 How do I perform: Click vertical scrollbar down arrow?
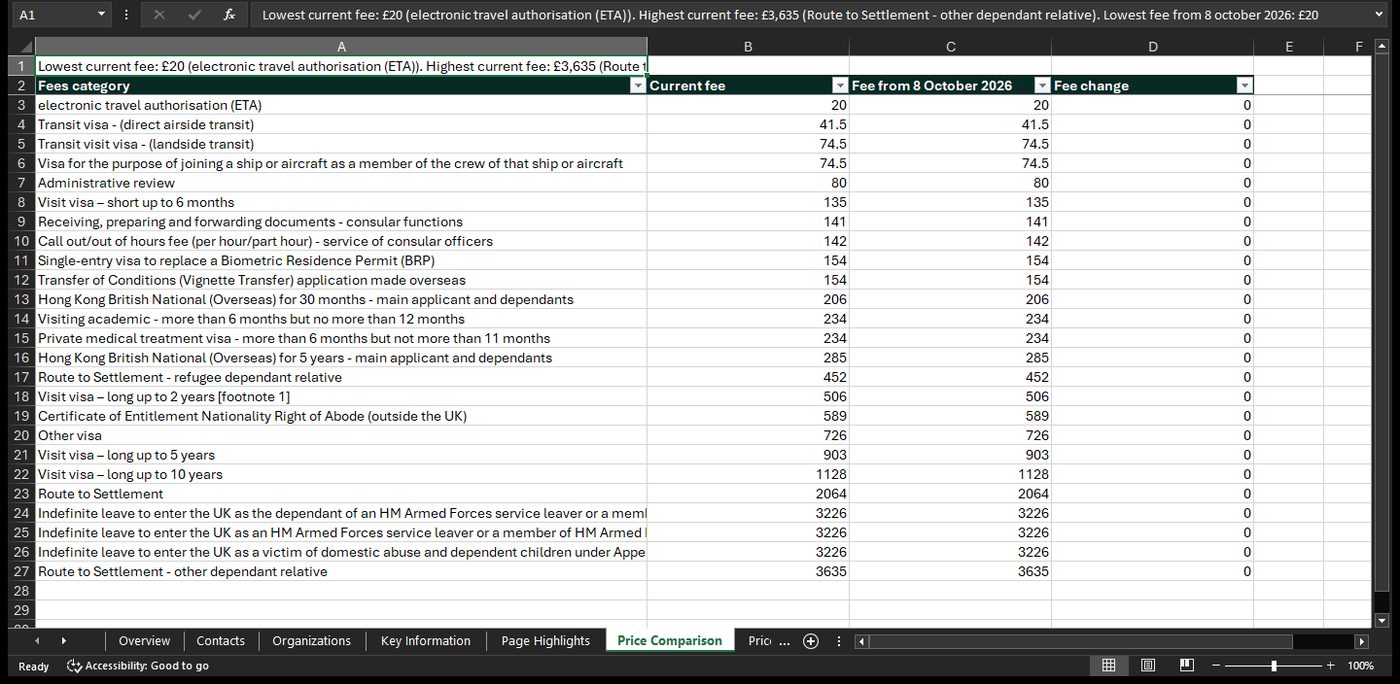coord(1382,620)
